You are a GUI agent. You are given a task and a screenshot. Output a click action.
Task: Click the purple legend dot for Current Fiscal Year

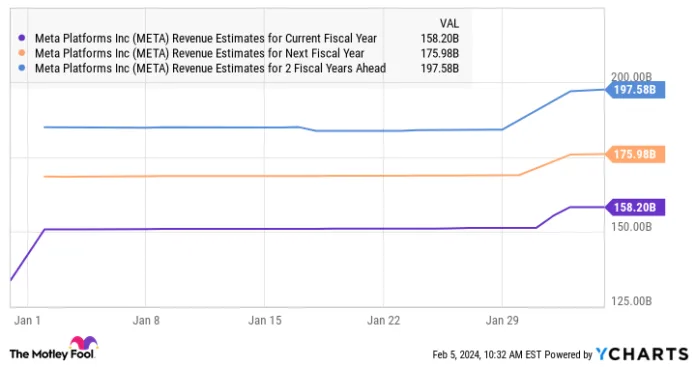click(x=21, y=38)
